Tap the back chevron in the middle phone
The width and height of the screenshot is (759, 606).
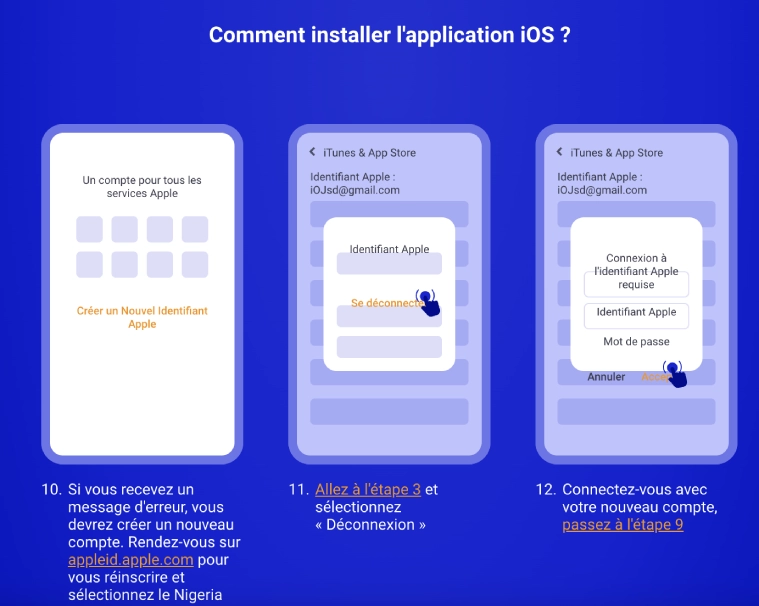coord(312,152)
